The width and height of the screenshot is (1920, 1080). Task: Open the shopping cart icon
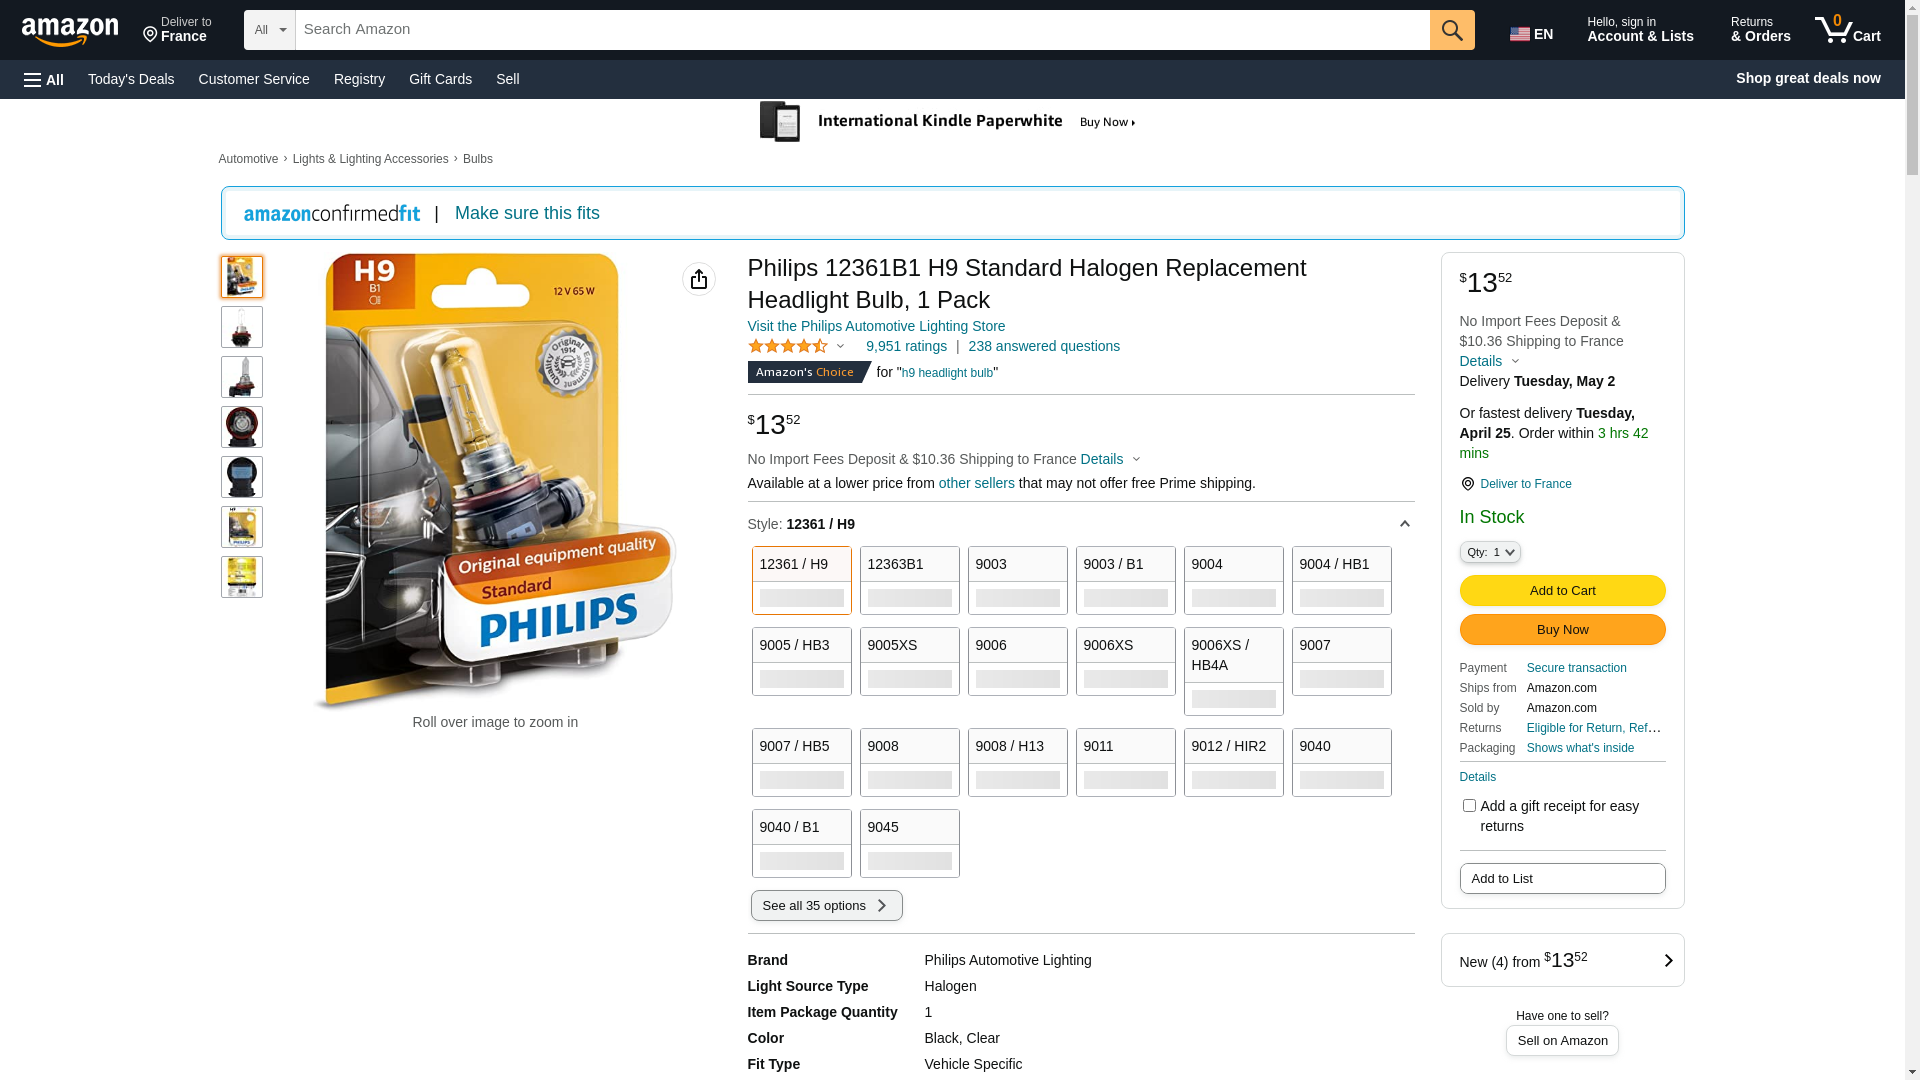[x=1847, y=30]
